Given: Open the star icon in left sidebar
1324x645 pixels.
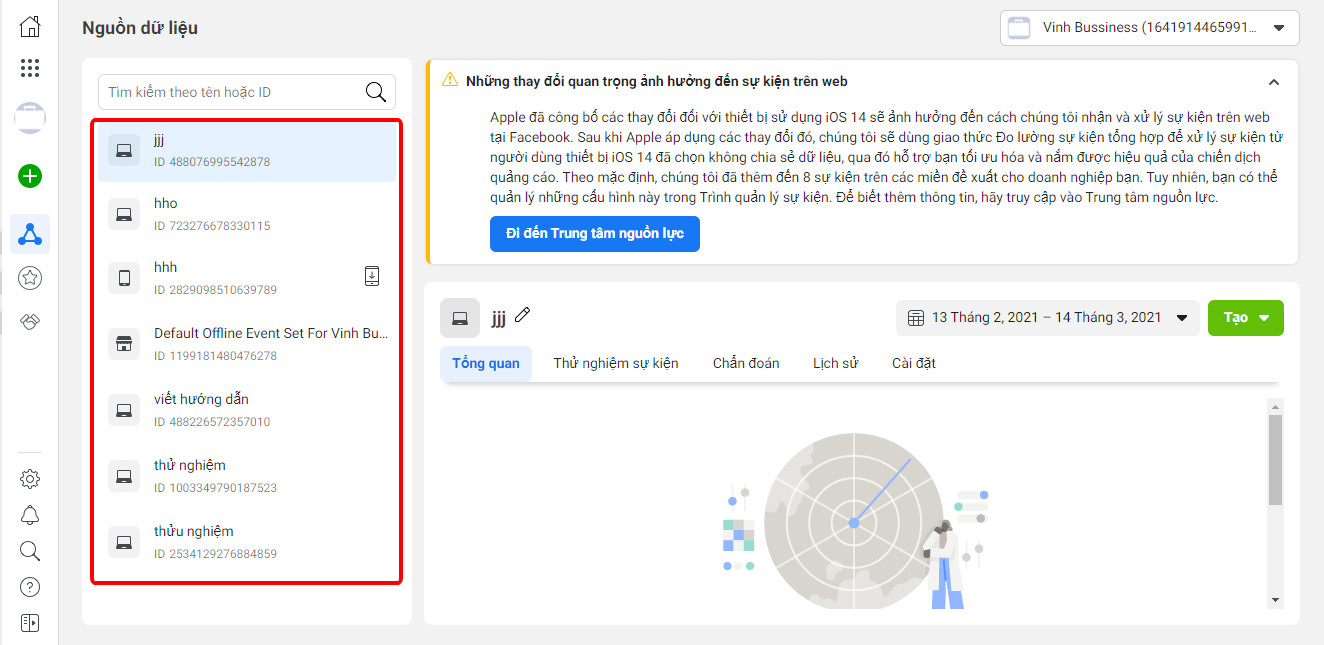Looking at the screenshot, I should pyautogui.click(x=30, y=279).
